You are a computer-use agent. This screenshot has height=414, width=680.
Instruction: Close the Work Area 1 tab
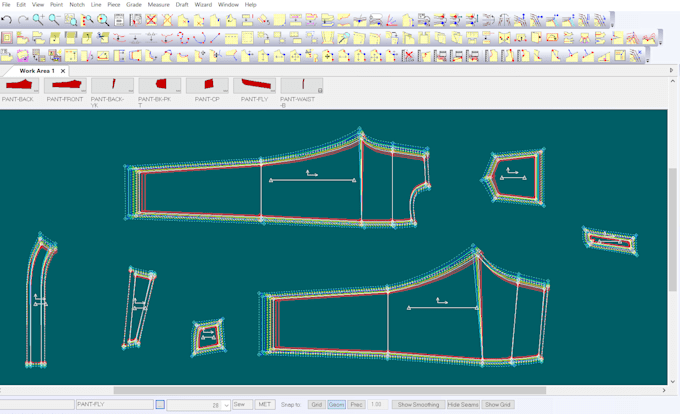tap(63, 71)
